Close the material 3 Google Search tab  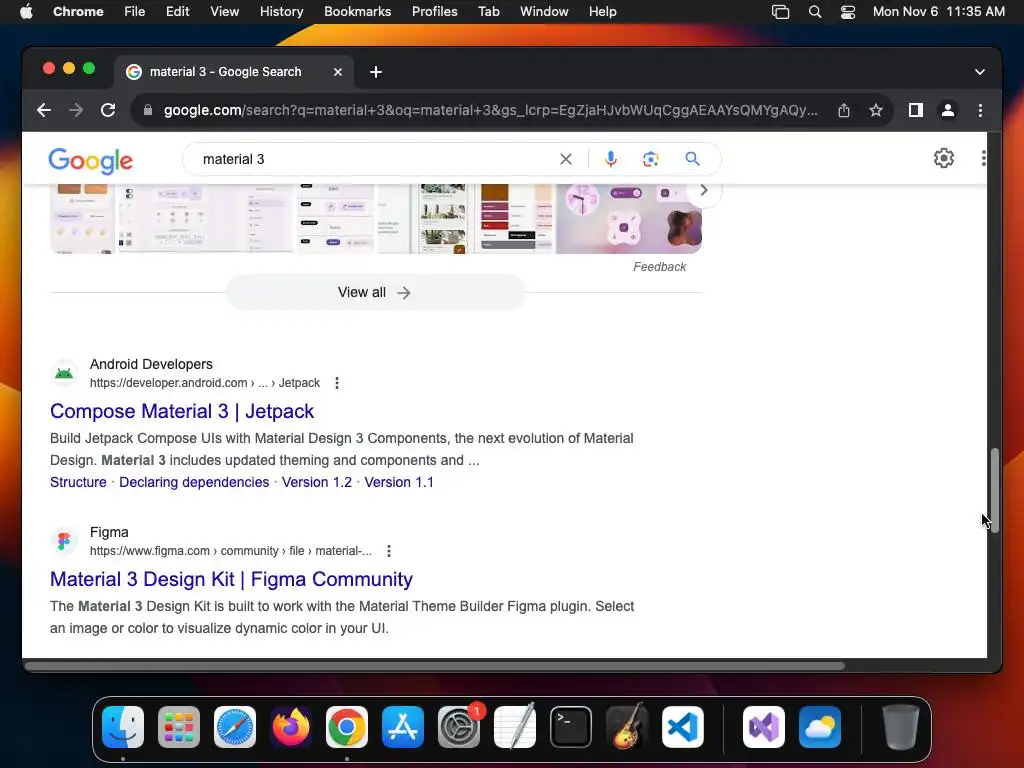click(338, 72)
